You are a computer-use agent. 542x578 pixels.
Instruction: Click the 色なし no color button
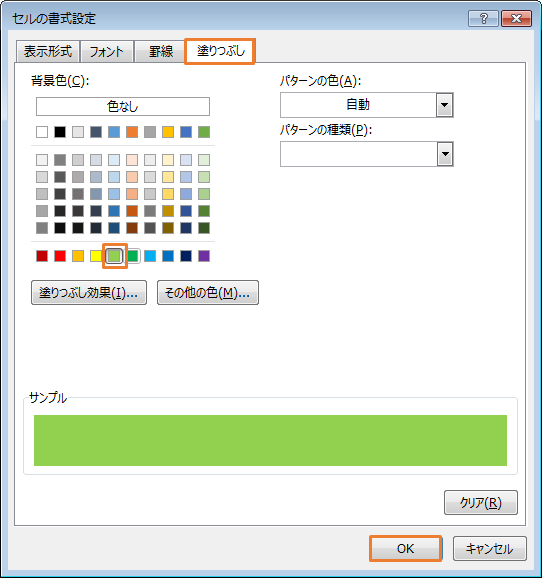123,107
